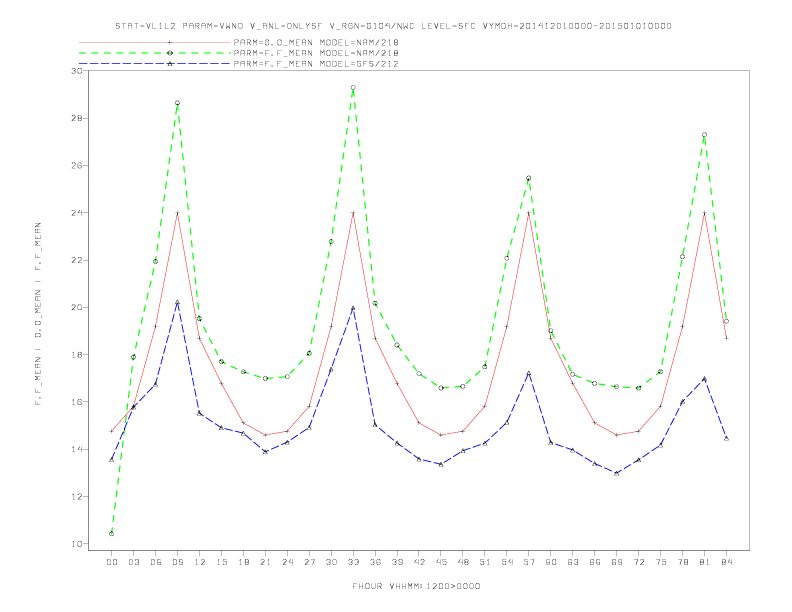Click x-axis tick label 06
The width and height of the screenshot is (792, 612).
pos(156,562)
